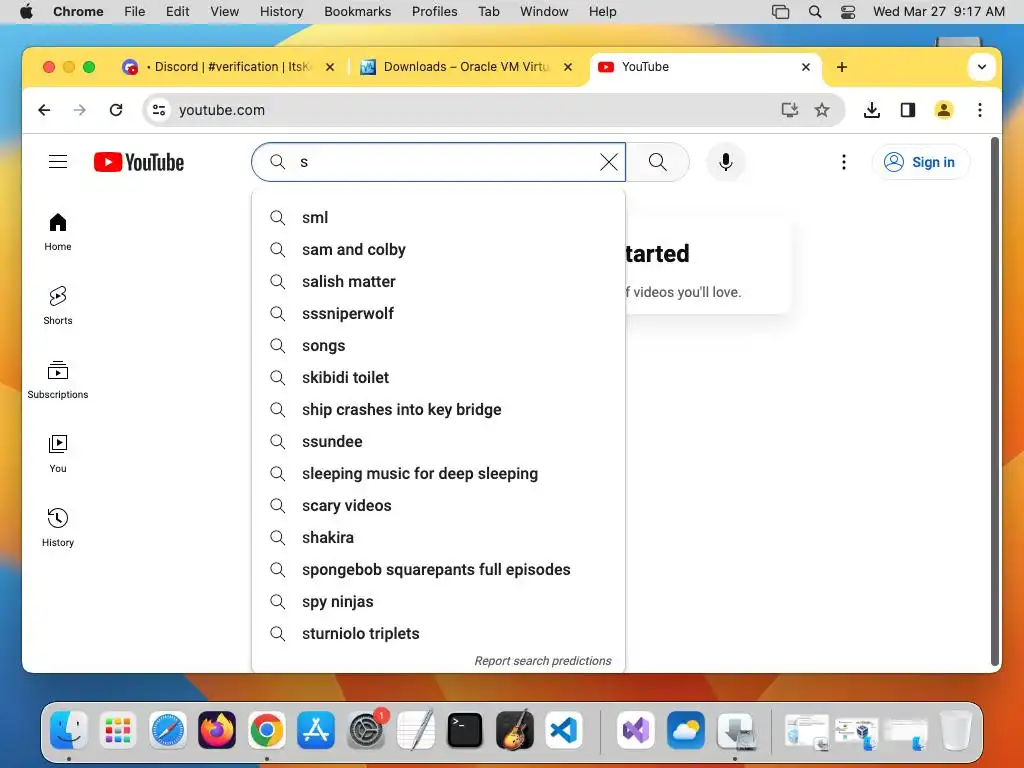Open the Bookmarks menu
1024x768 pixels.
pyautogui.click(x=357, y=12)
